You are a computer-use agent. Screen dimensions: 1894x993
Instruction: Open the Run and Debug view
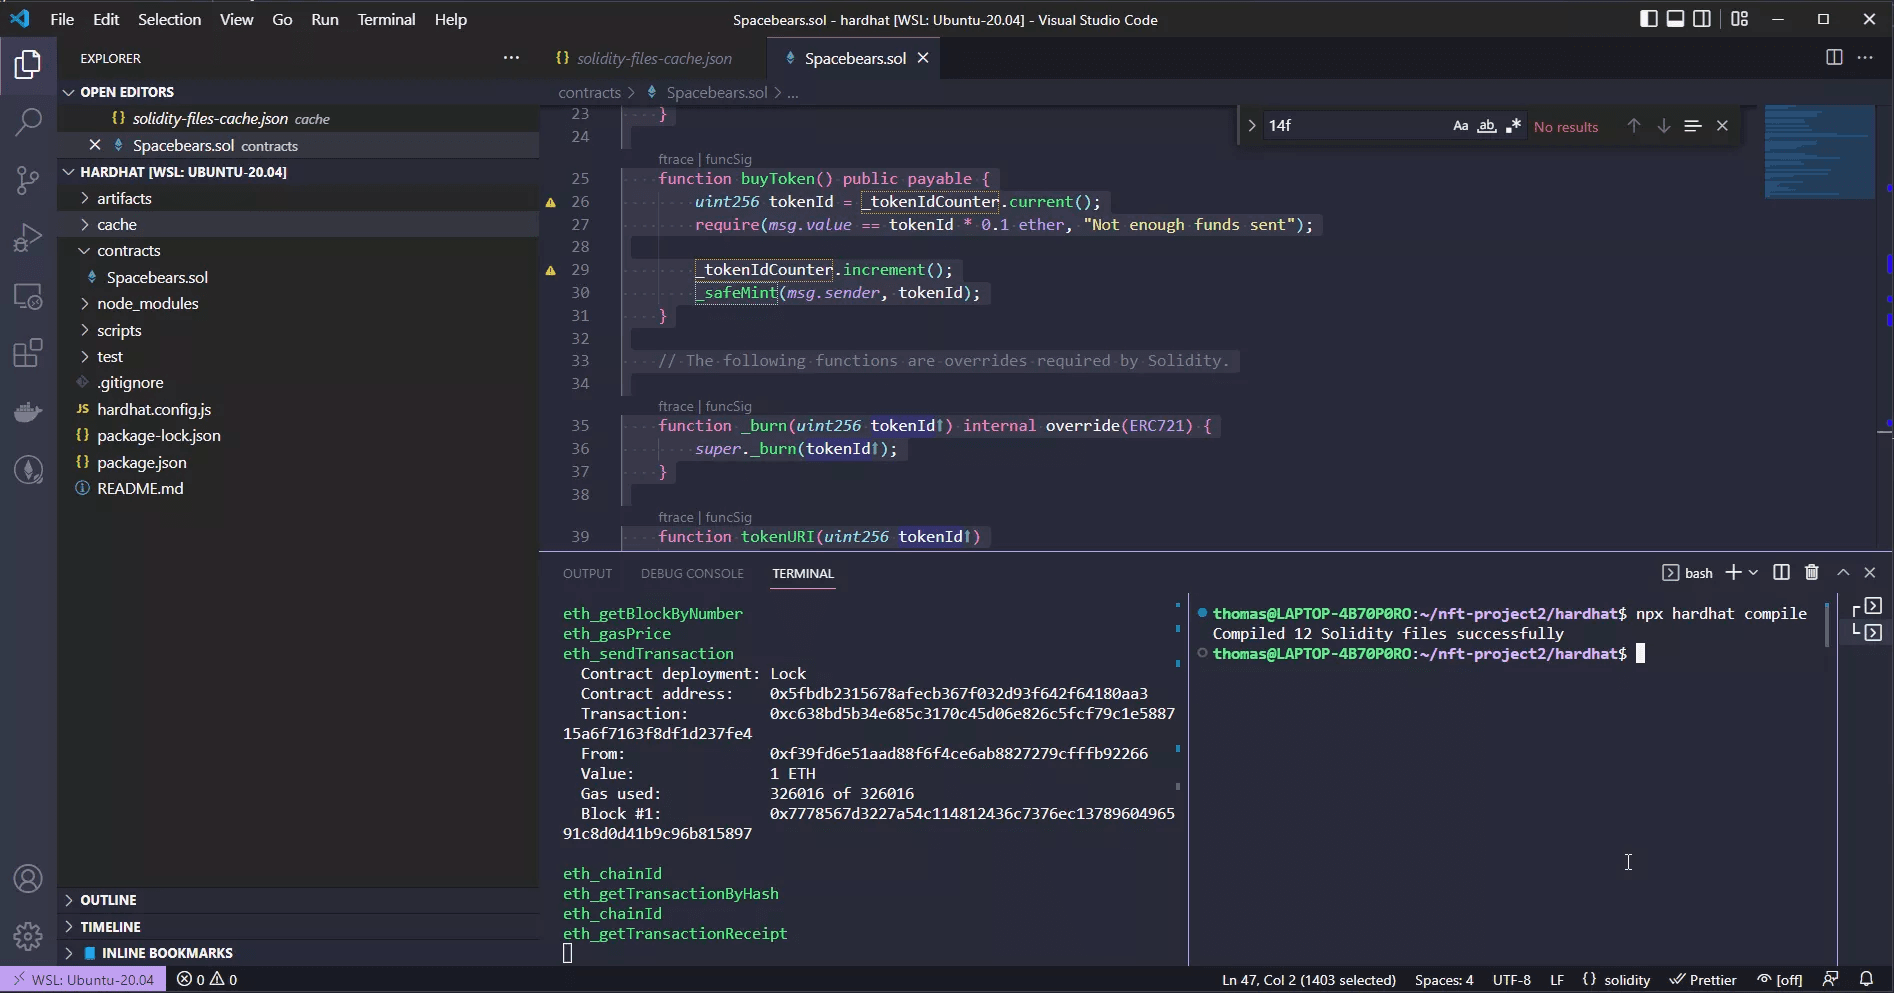coord(28,239)
